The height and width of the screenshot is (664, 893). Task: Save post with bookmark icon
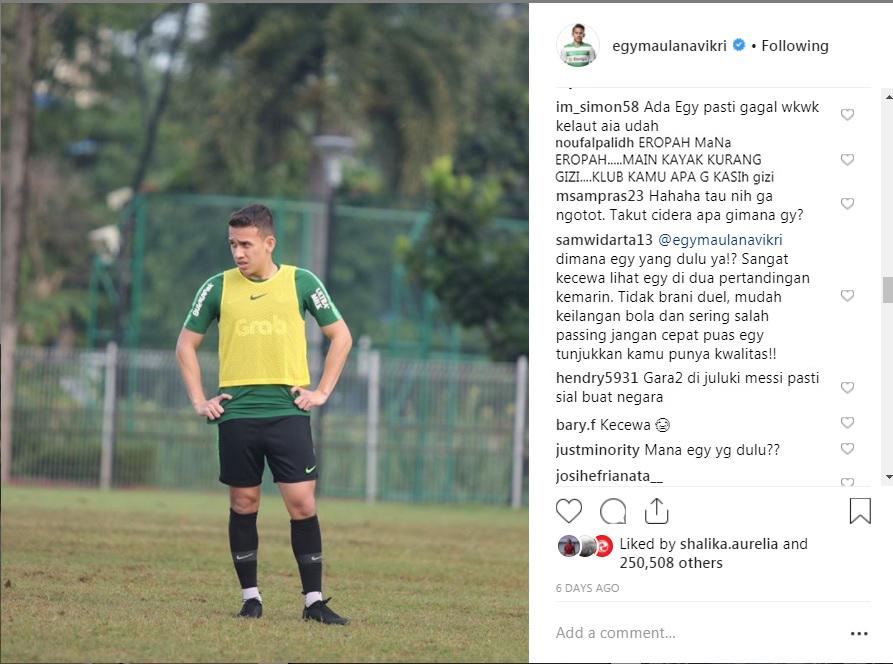point(860,511)
